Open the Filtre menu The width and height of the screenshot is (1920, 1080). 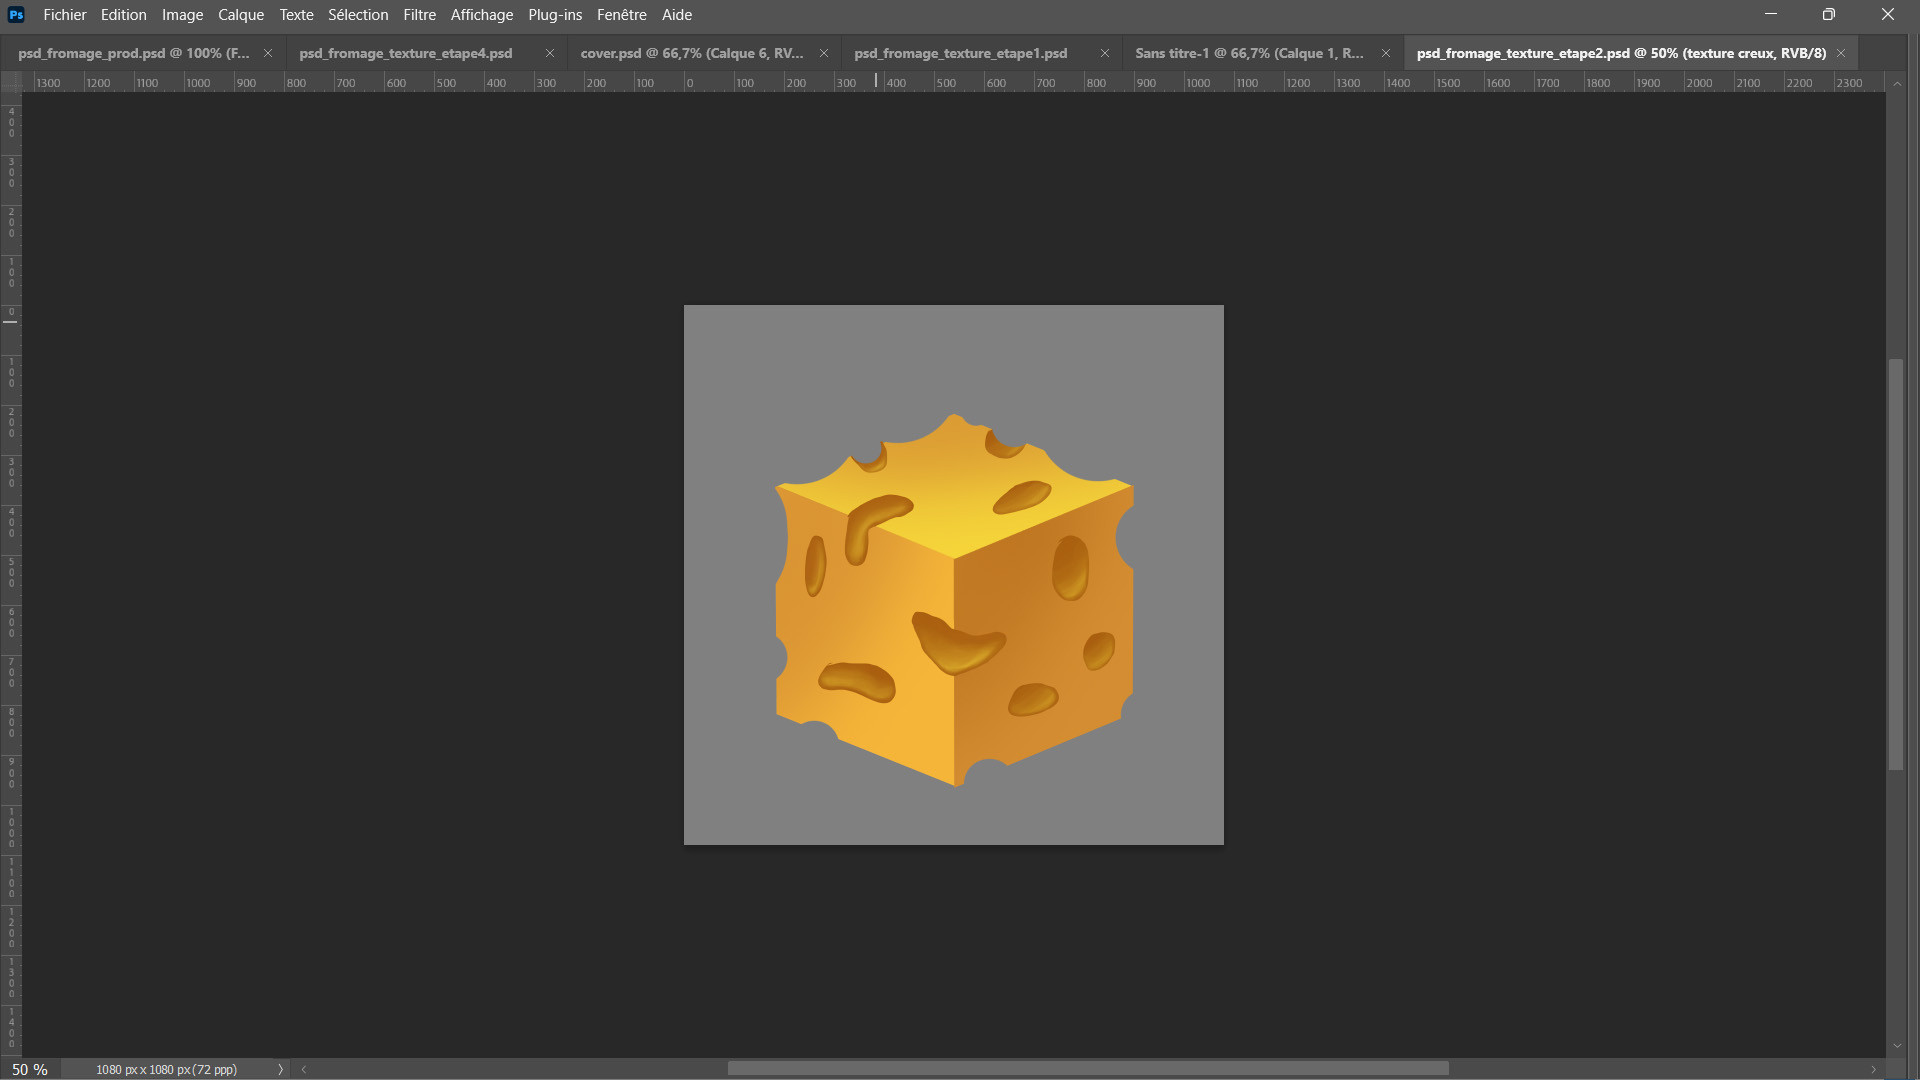click(419, 15)
